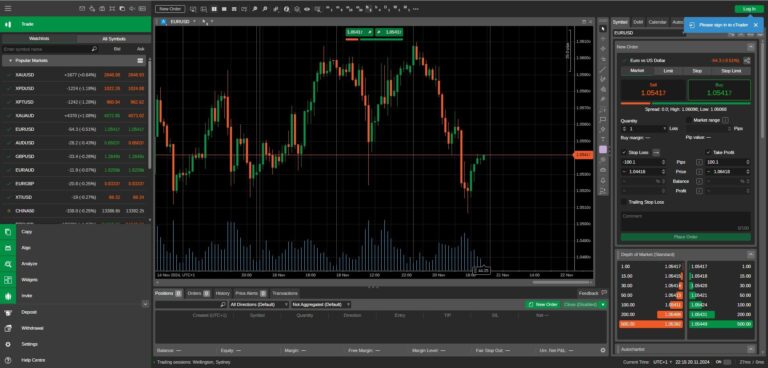Toggle the Take Profit checkbox
Screen dimensions: 768x368
pos(708,152)
